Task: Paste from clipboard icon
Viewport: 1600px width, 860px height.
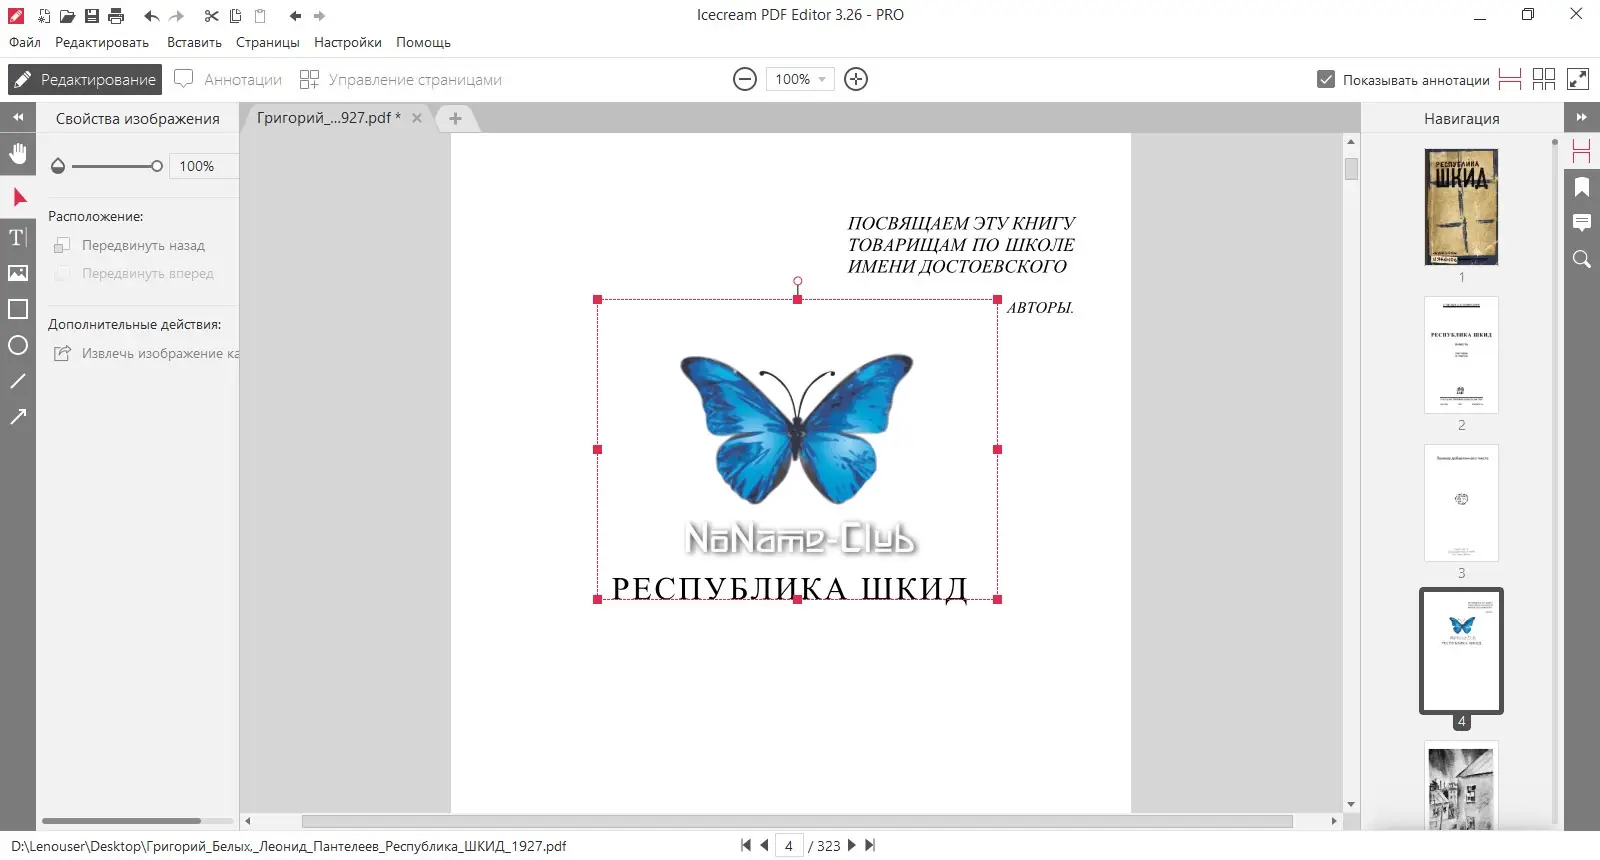Action: pos(260,16)
